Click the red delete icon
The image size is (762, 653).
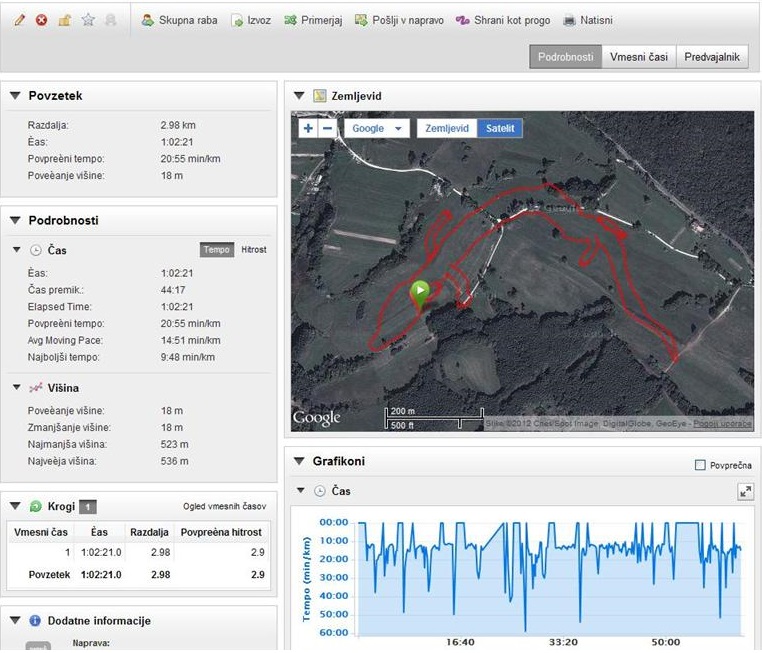42,20
